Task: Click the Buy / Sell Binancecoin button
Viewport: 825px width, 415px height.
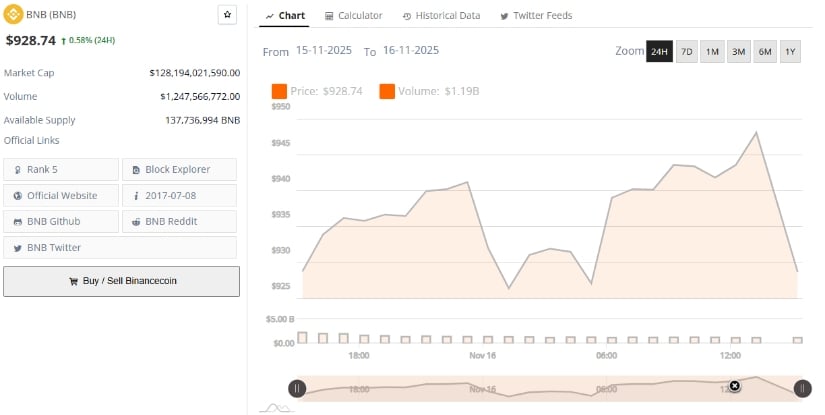Action: coord(121,281)
